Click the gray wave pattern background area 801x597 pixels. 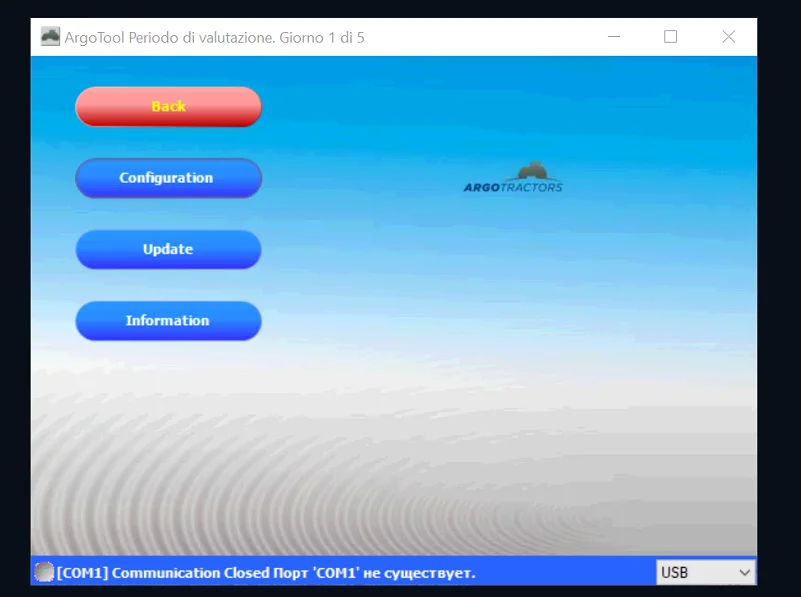click(x=400, y=470)
